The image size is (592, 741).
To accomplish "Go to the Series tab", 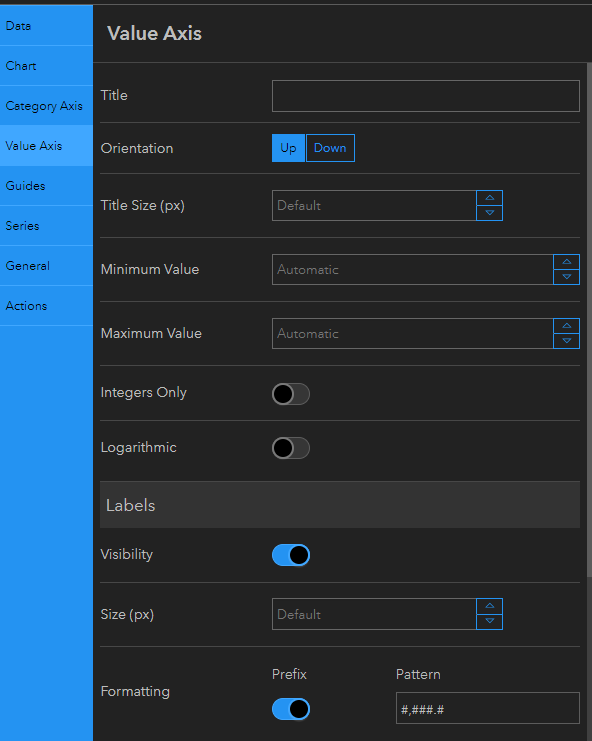I will [x=46, y=225].
